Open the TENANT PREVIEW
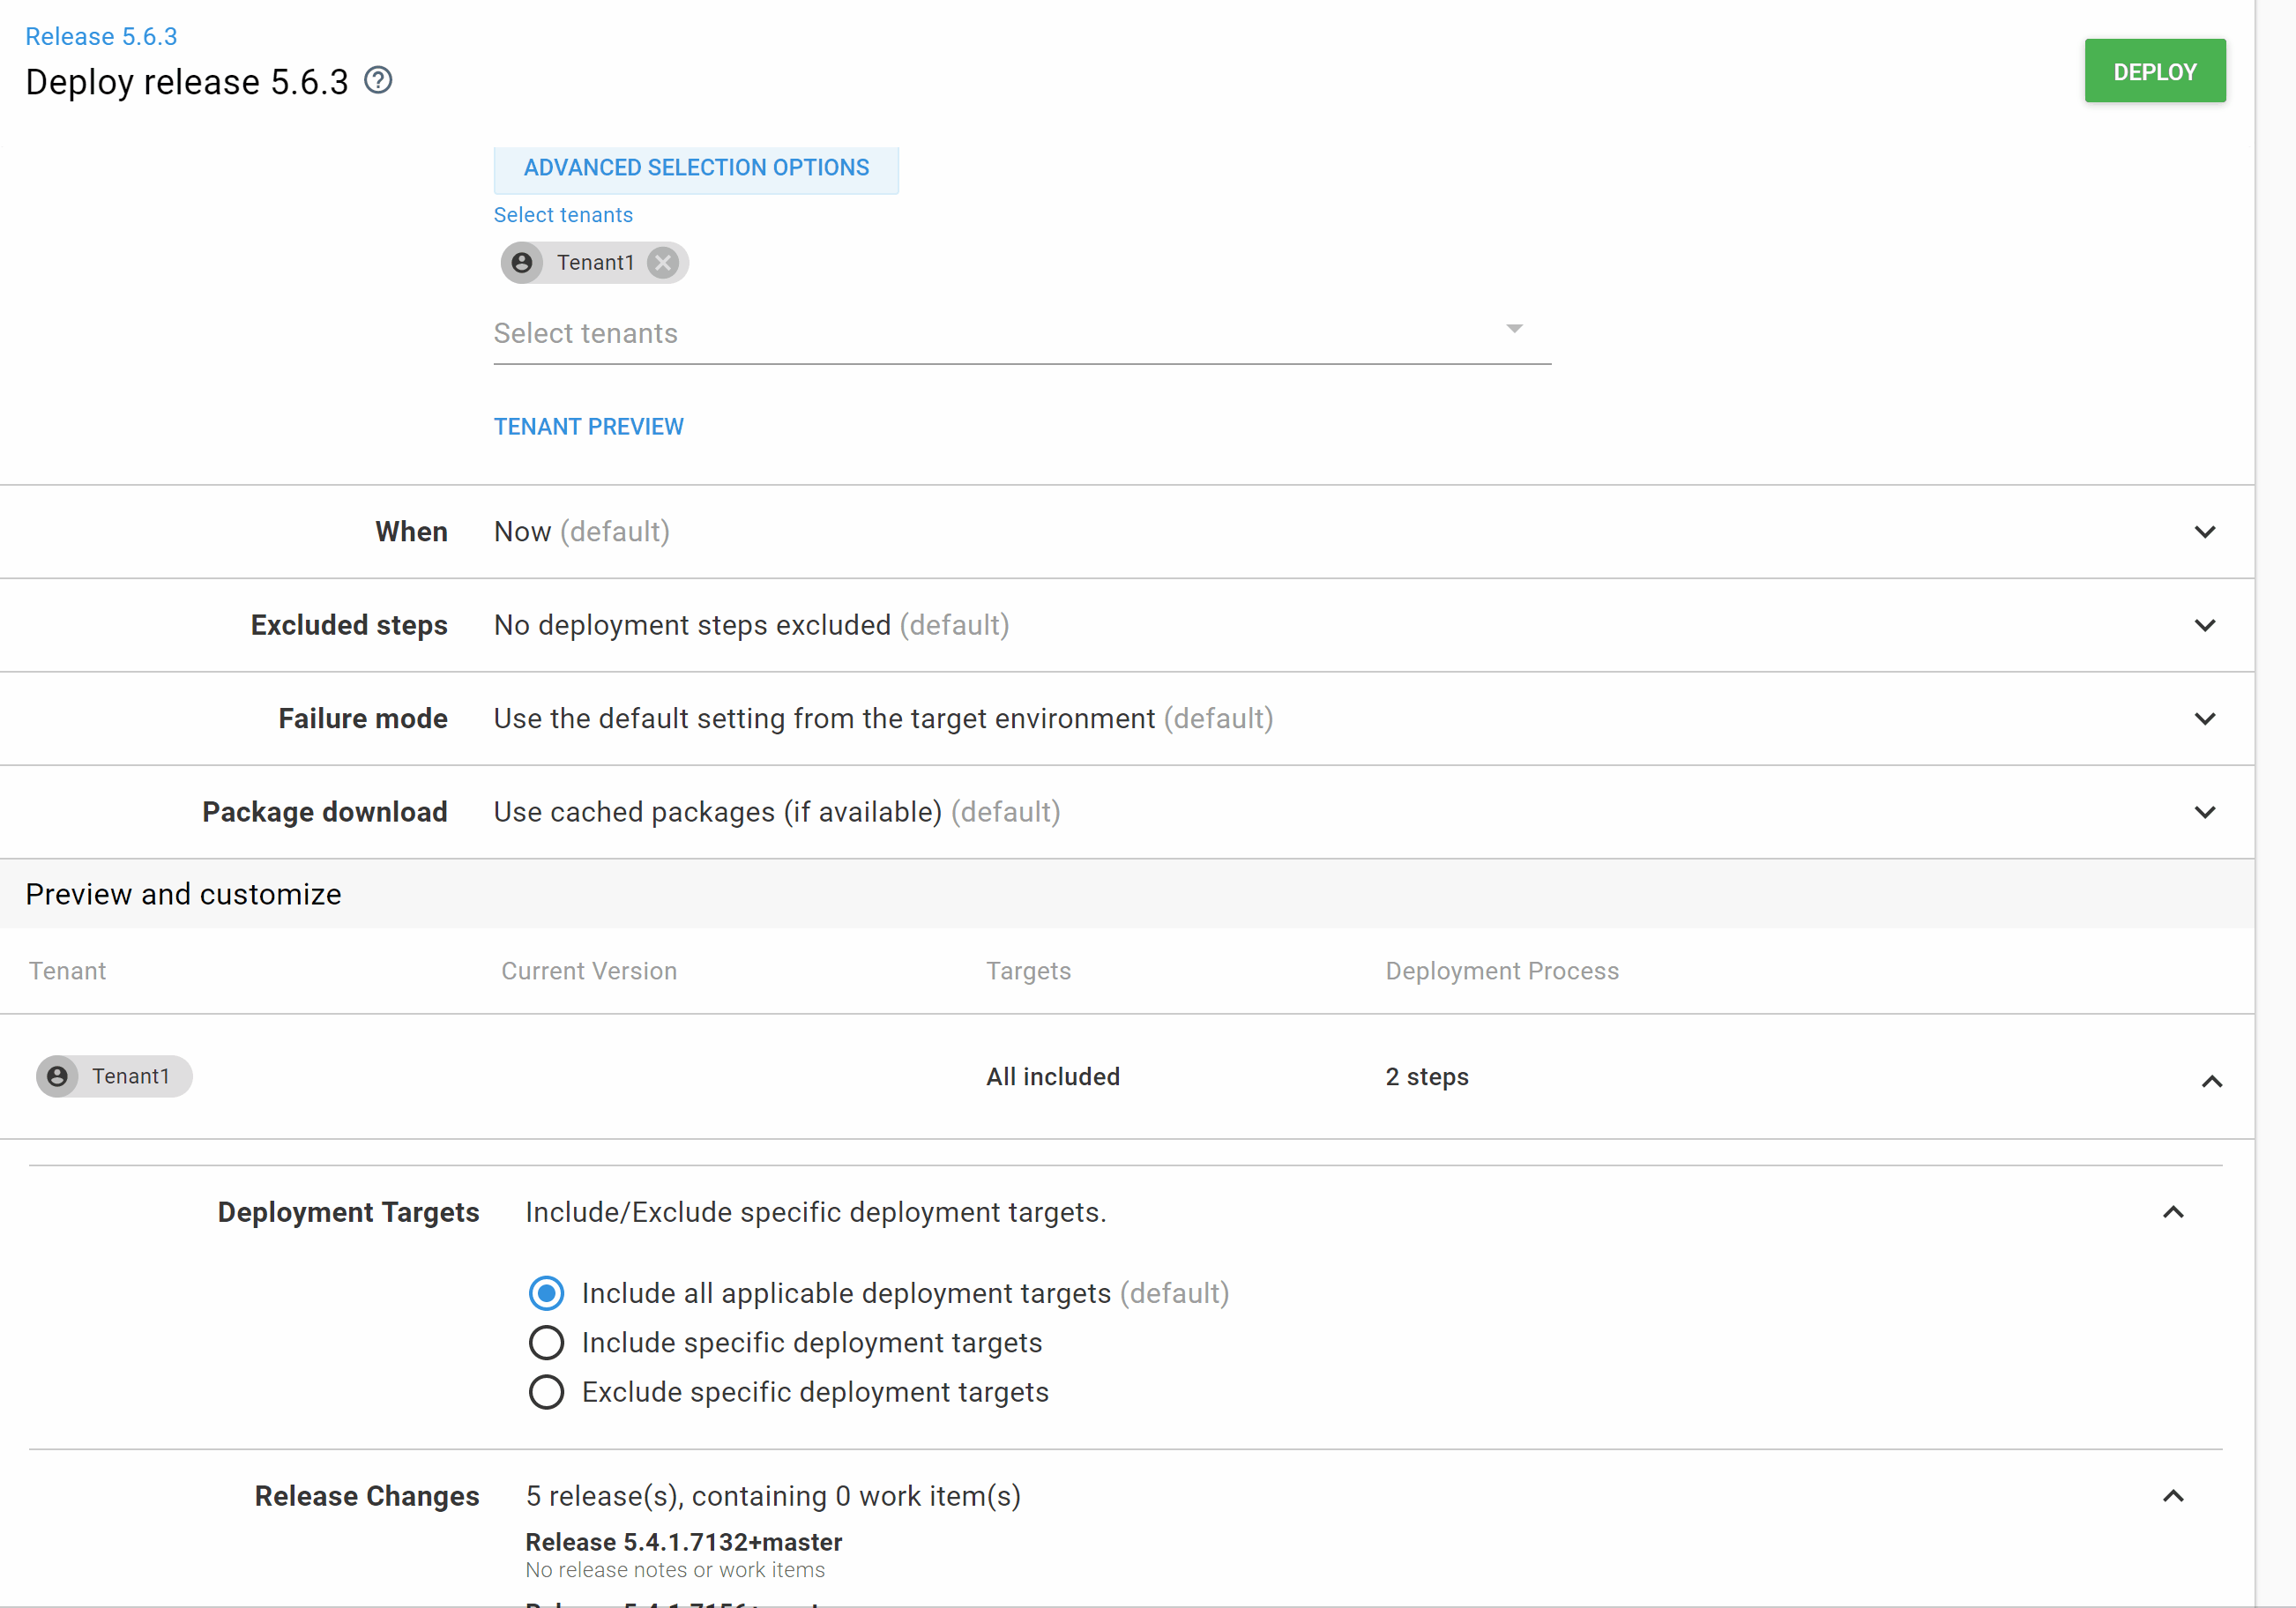 pos(588,426)
